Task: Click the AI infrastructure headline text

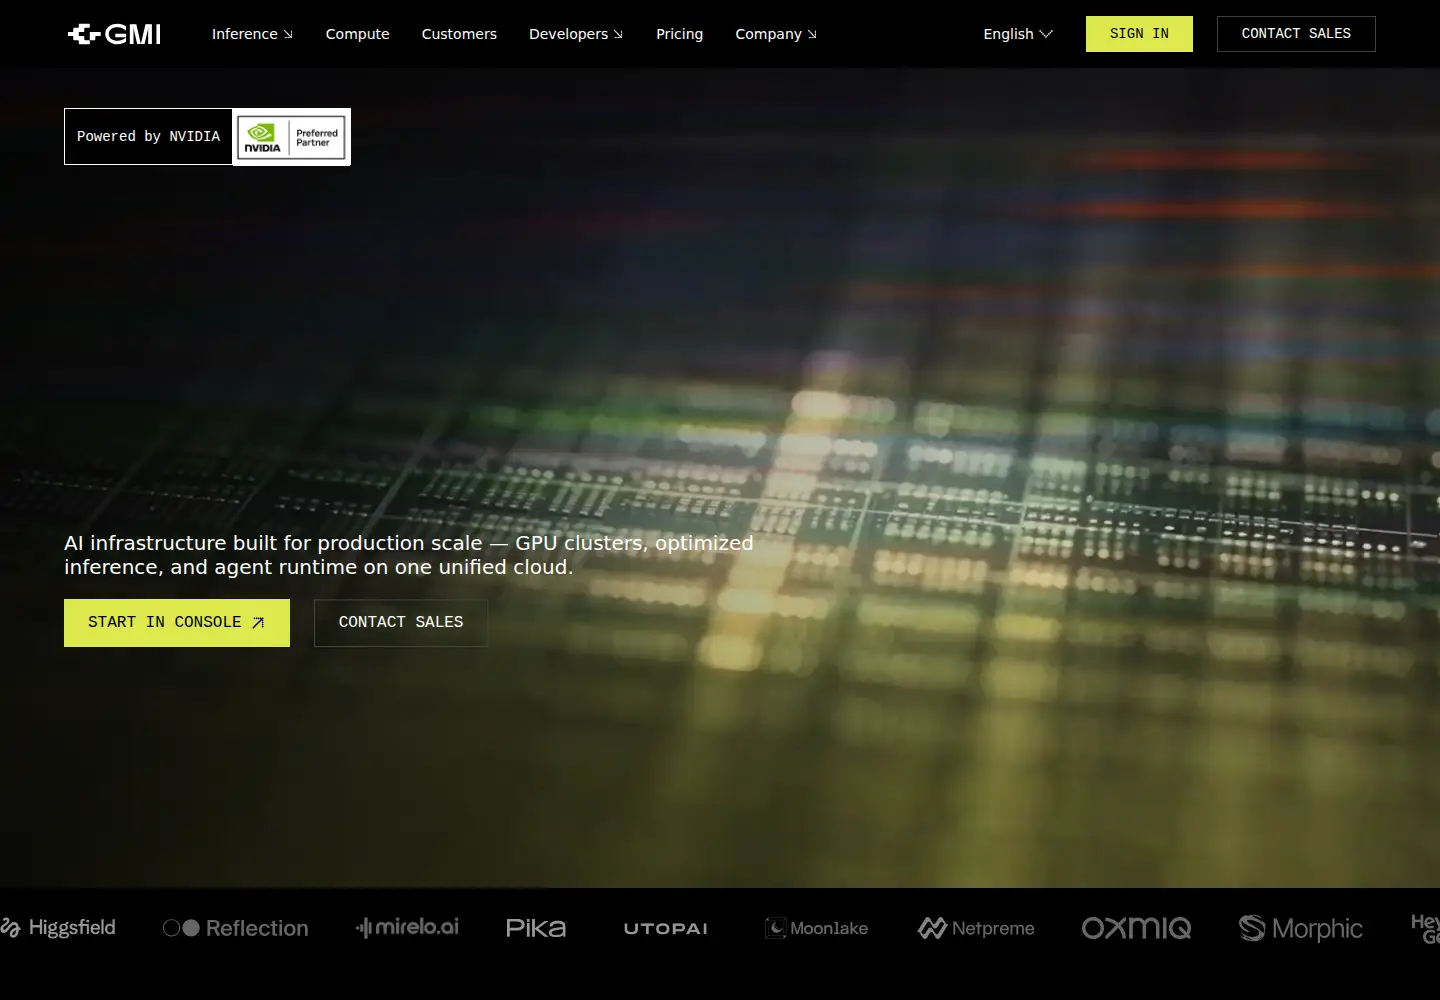Action: pos(409,555)
